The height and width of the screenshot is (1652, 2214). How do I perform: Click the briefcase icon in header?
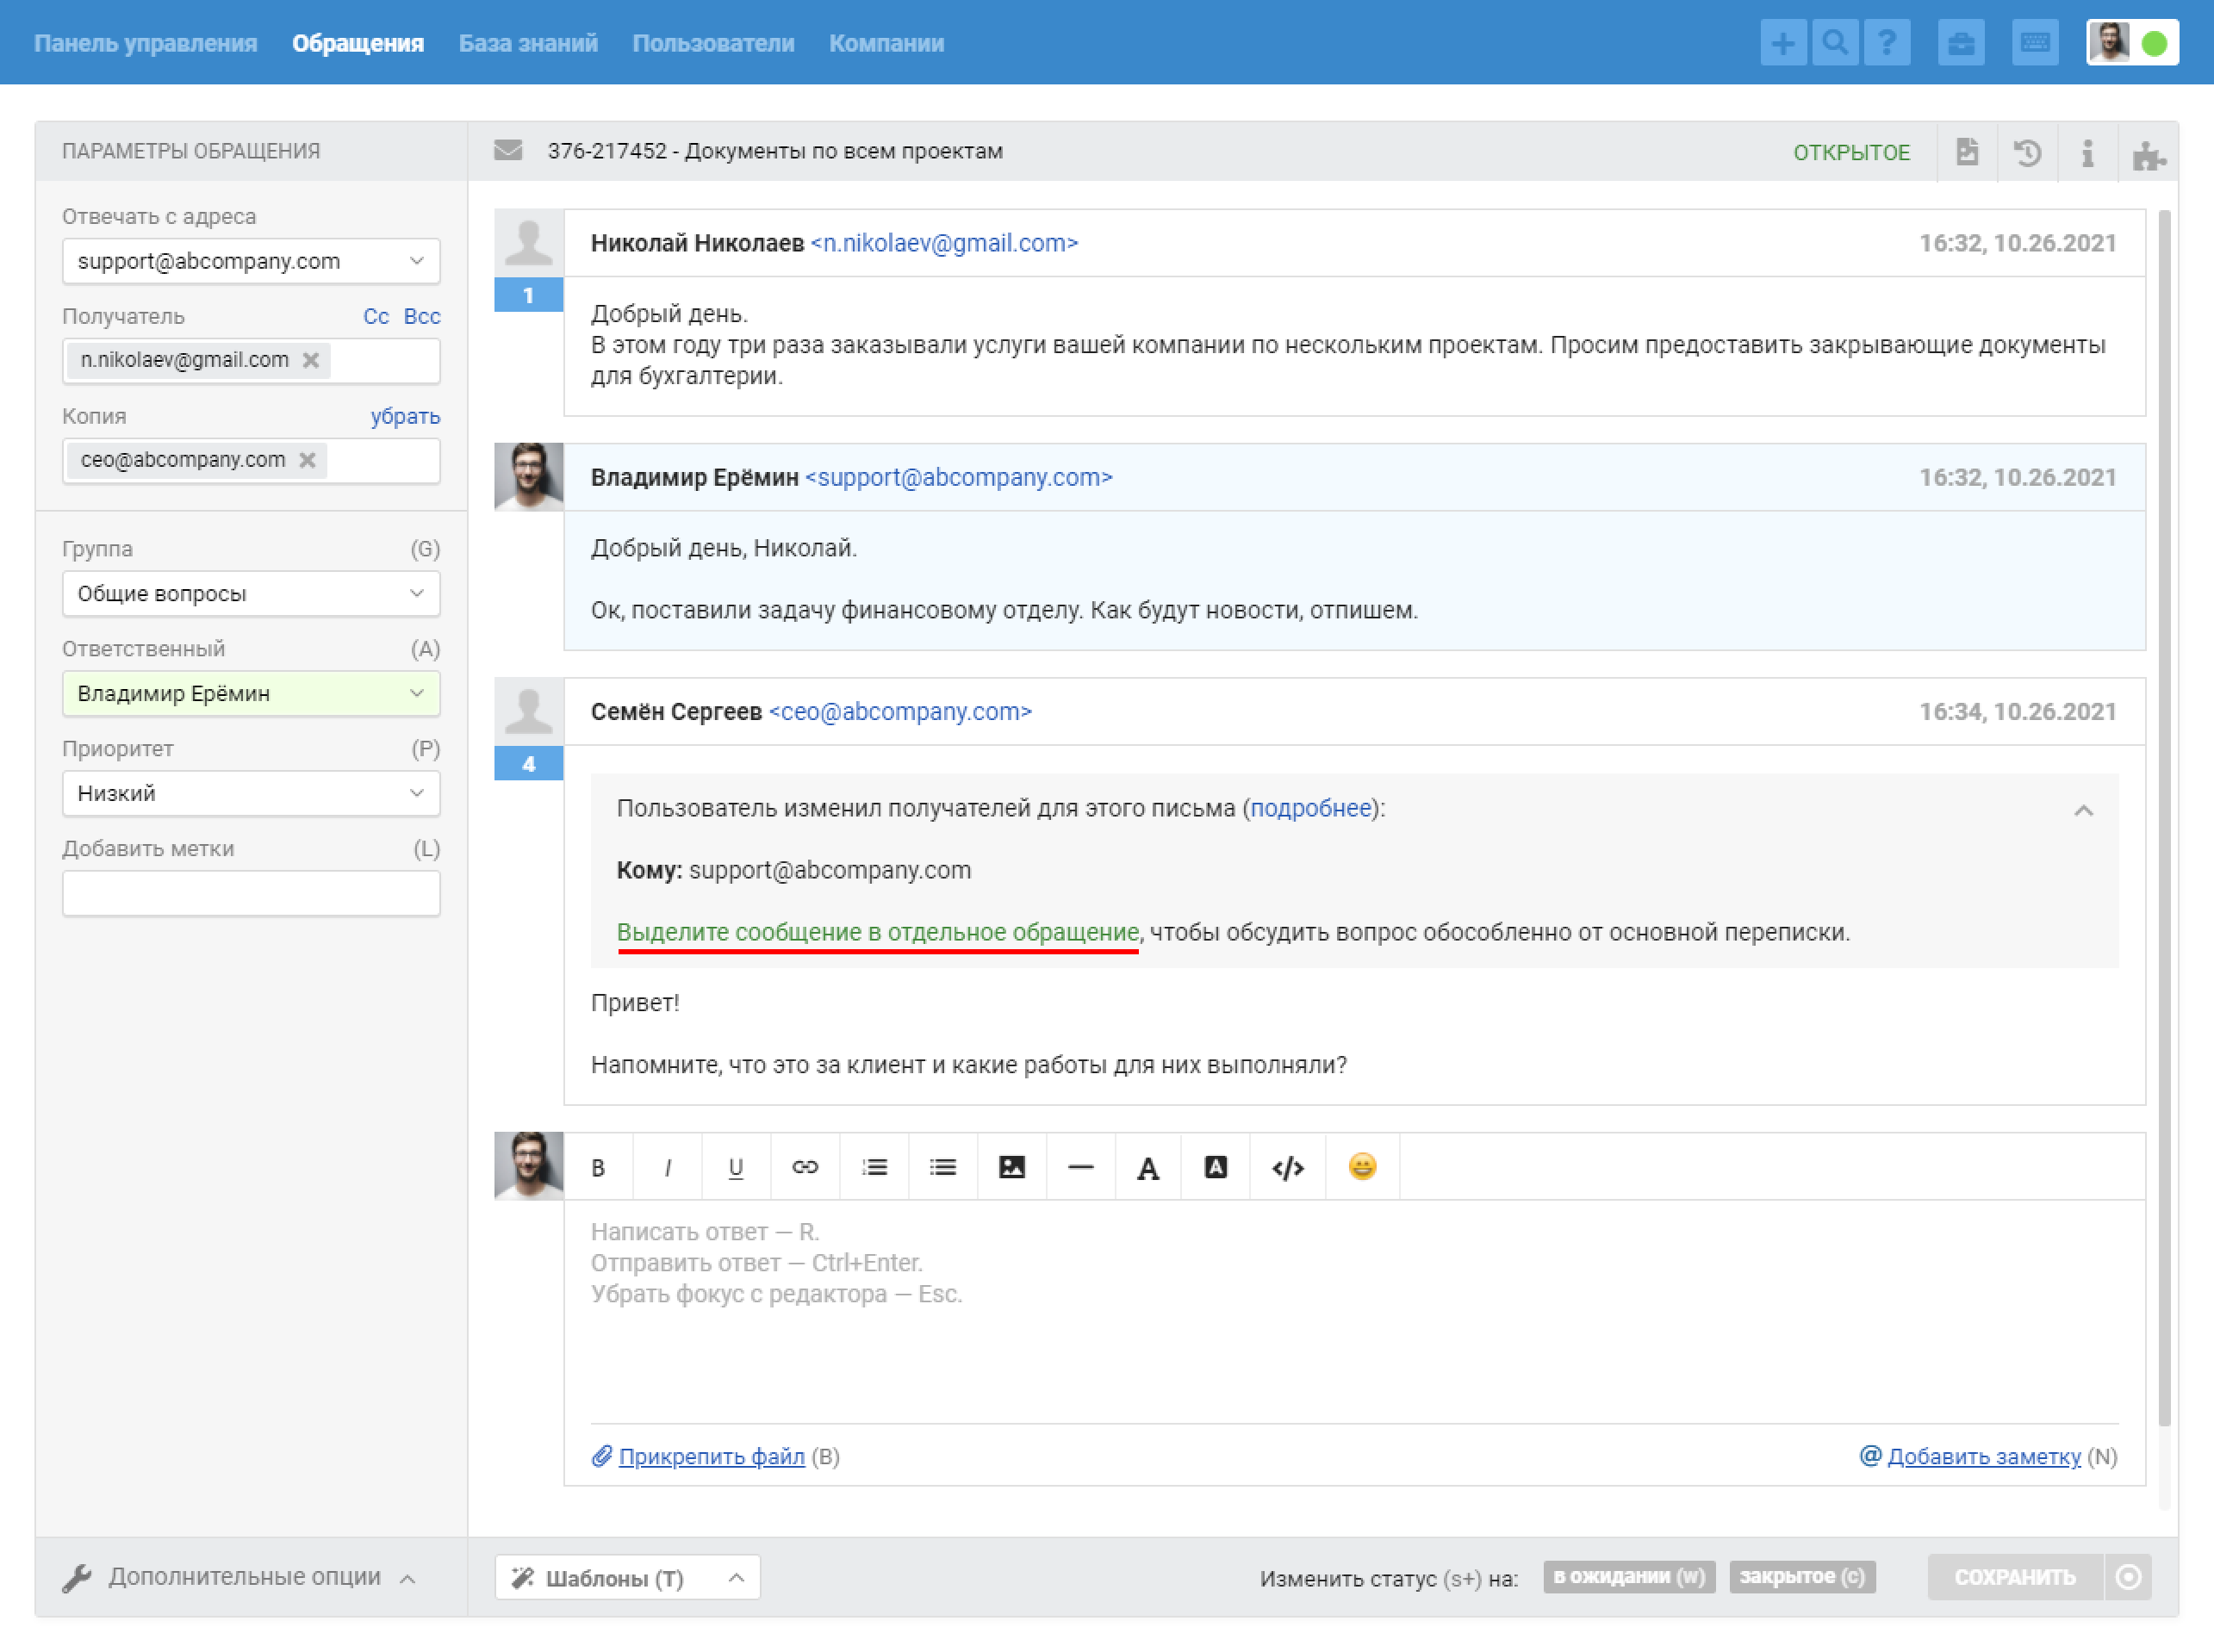click(1960, 43)
